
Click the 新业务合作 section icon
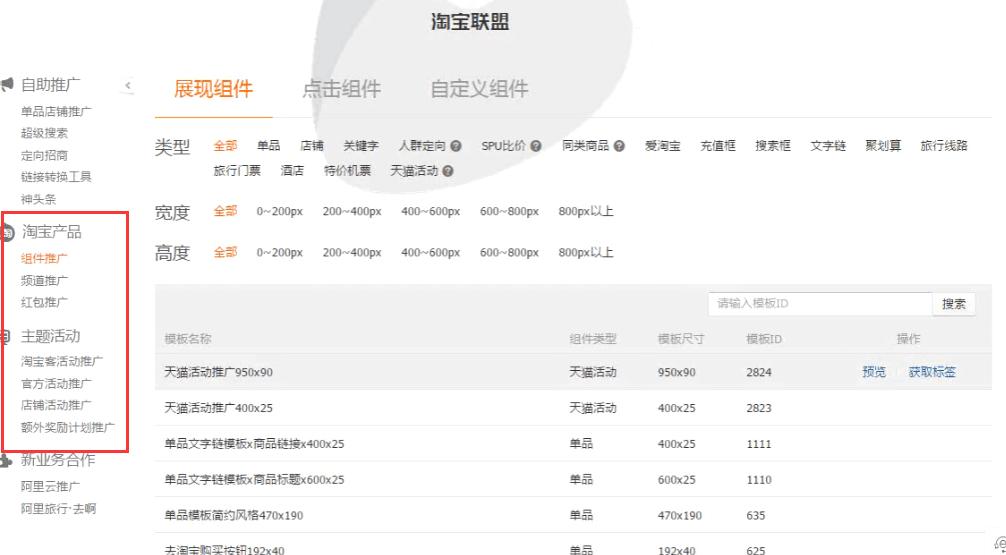coord(6,459)
